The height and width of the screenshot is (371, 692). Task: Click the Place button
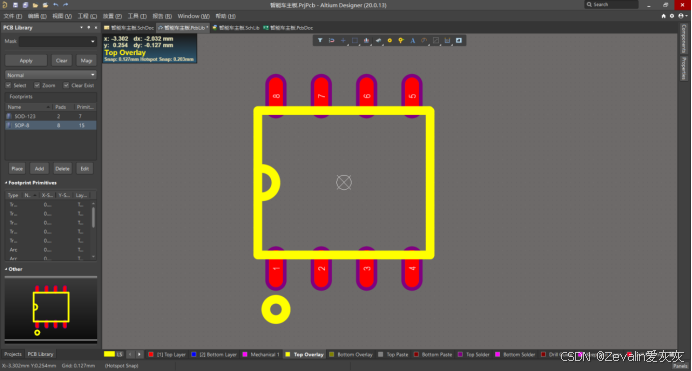click(x=17, y=169)
